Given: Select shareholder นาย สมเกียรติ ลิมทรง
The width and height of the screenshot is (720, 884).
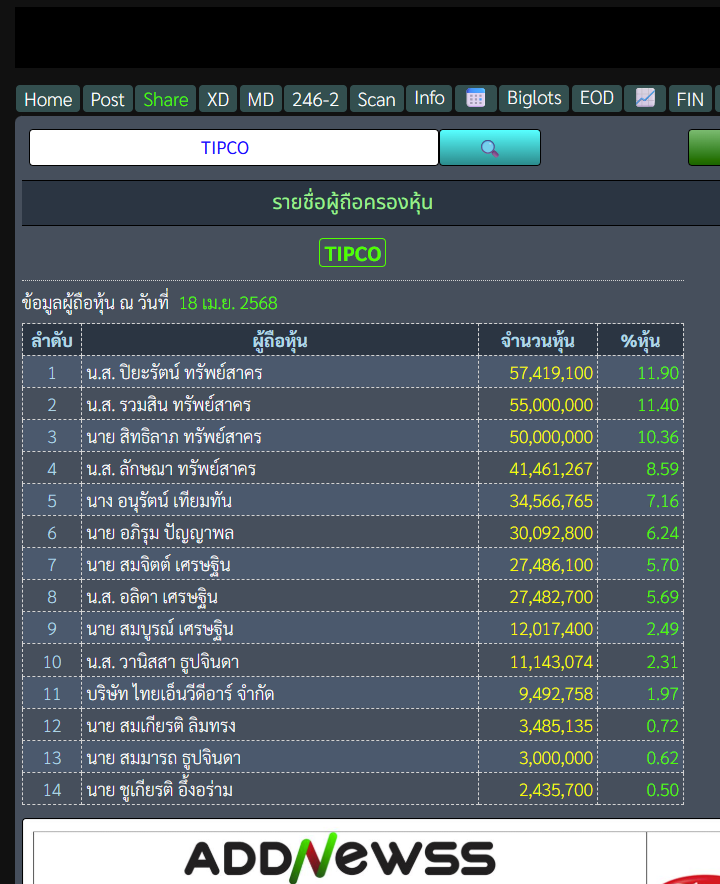Looking at the screenshot, I should pos(161,726).
